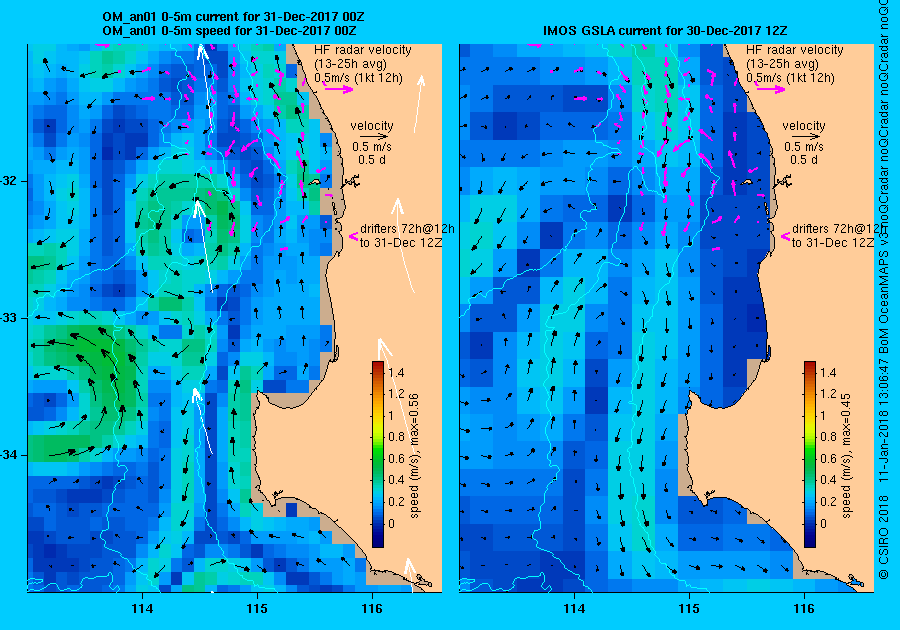The width and height of the screenshot is (900, 630).
Task: Click 'to 31-Dec 12Z' text in left panel
Action: coord(401,243)
